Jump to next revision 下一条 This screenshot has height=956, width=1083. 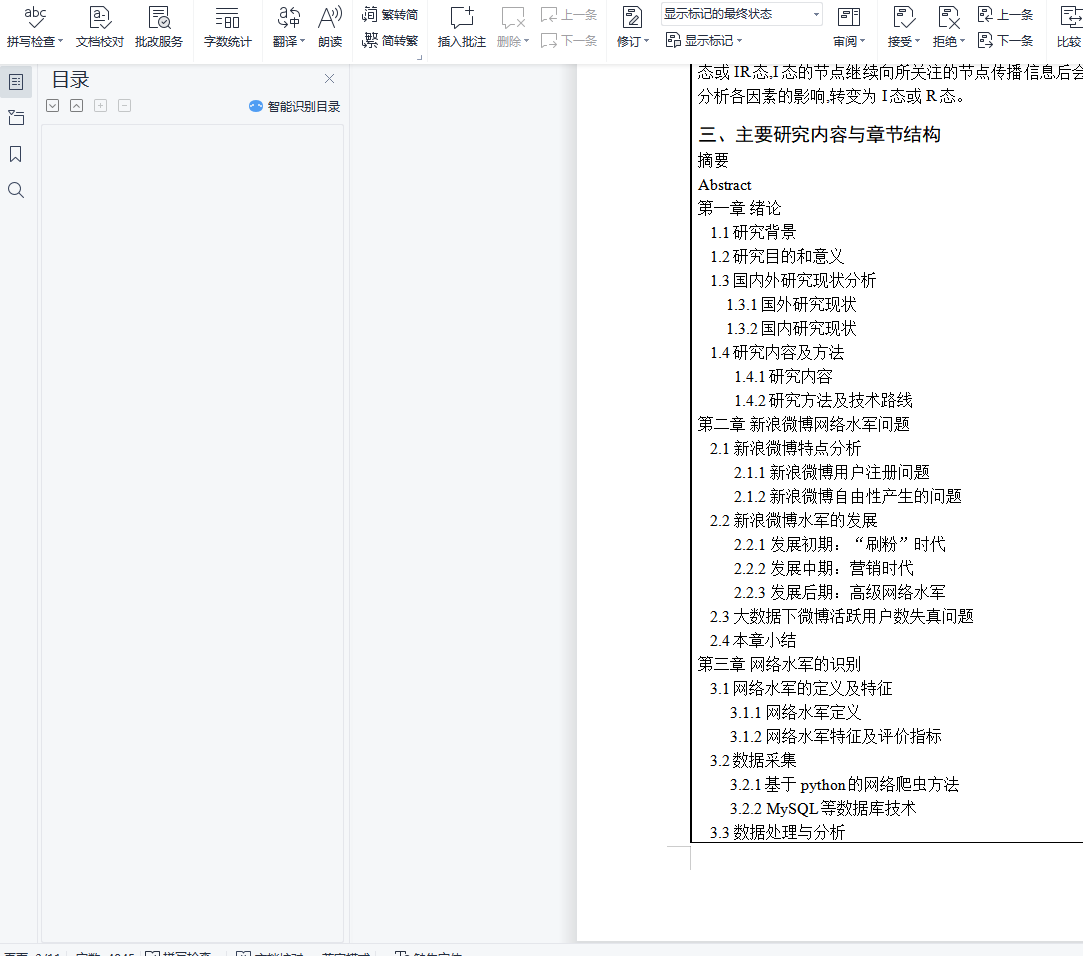1006,41
